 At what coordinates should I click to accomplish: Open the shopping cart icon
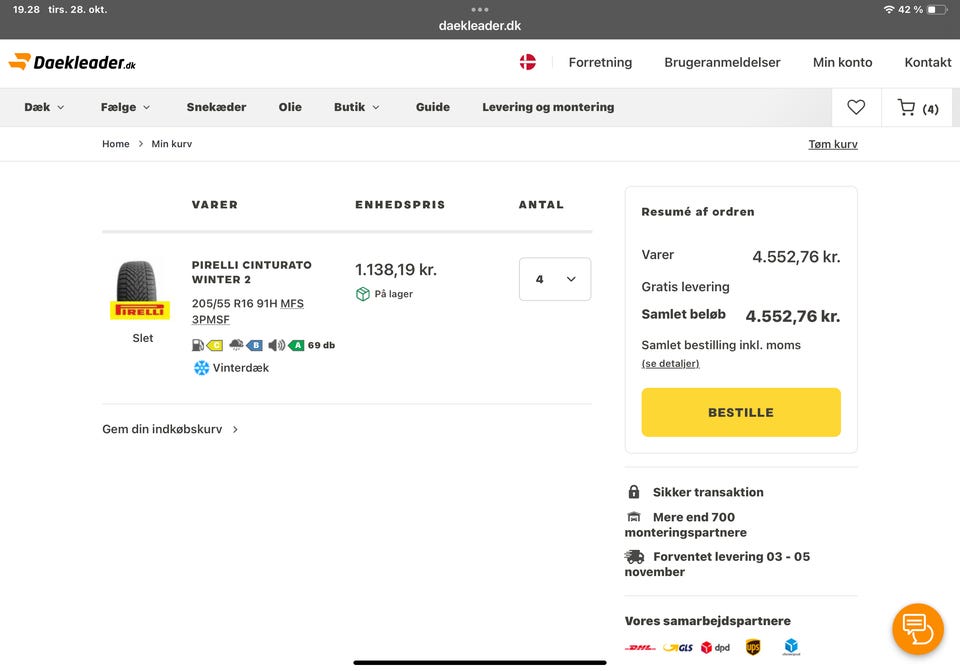pyautogui.click(x=917, y=108)
